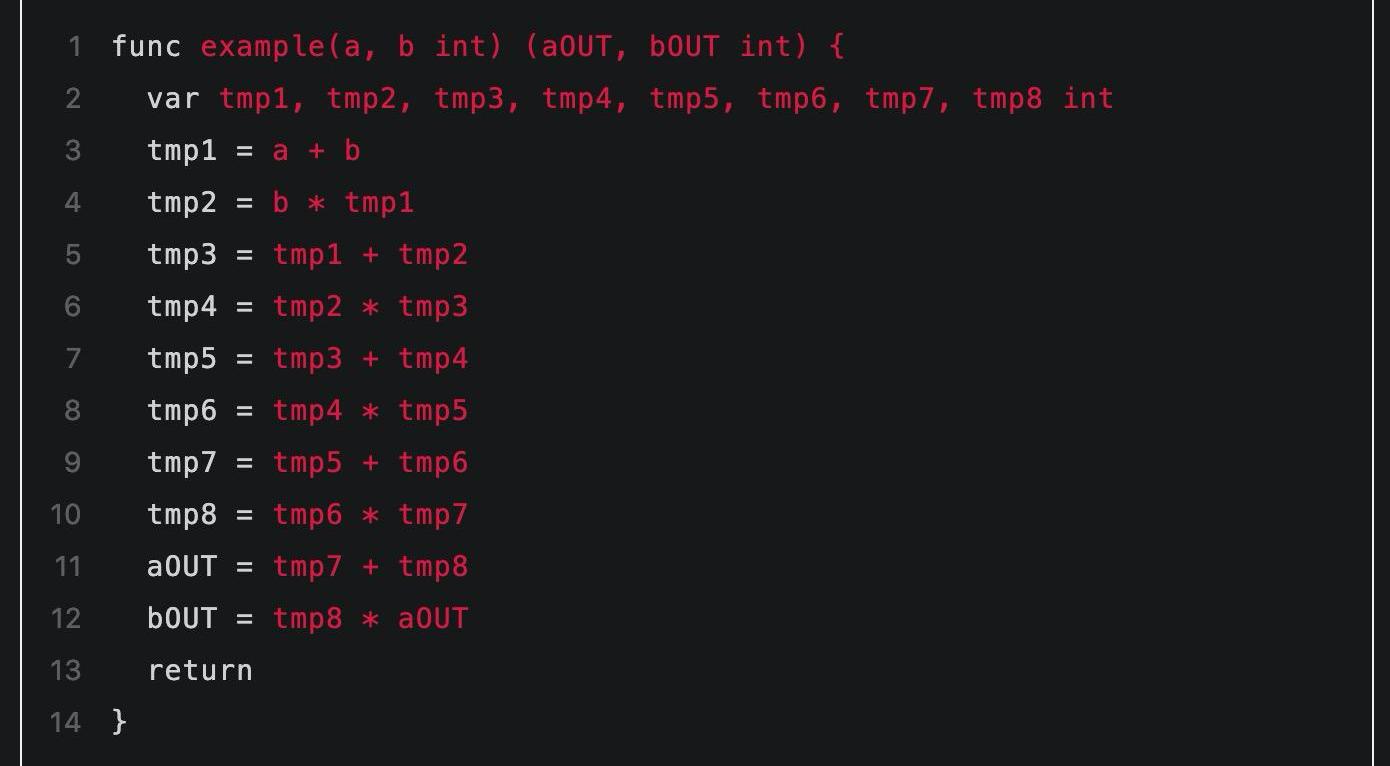Click the return keyword
The image size is (1390, 766).
pyautogui.click(x=200, y=671)
